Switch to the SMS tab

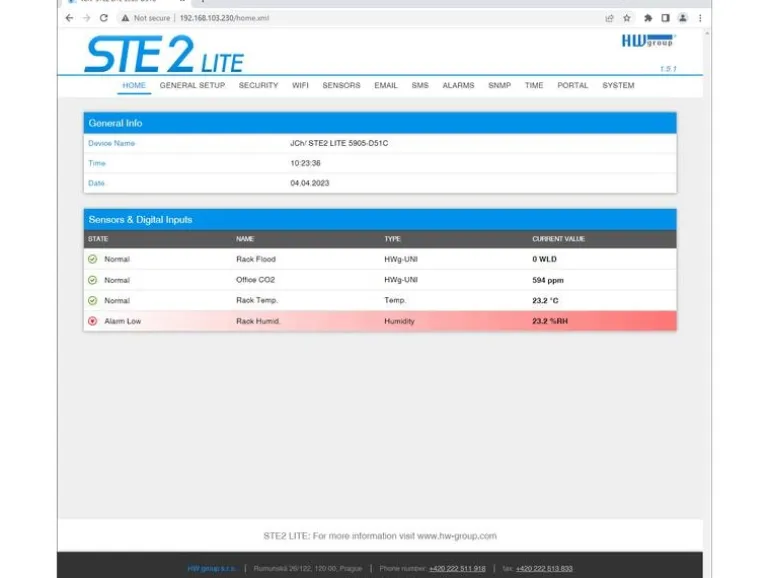coord(420,85)
